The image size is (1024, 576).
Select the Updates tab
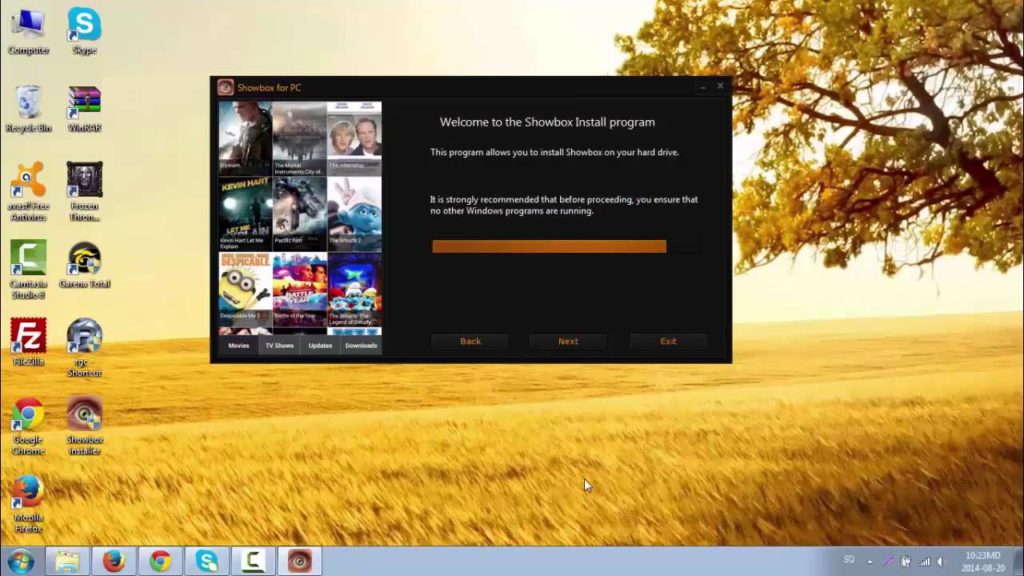[320, 345]
